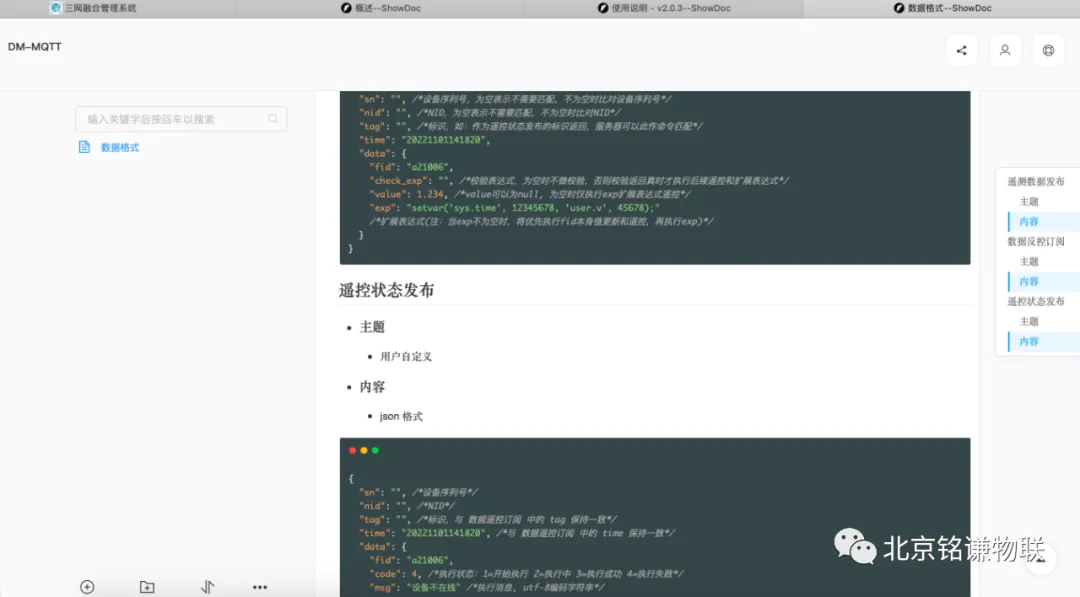Click the scroll-to-top round button

[x=1041, y=559]
